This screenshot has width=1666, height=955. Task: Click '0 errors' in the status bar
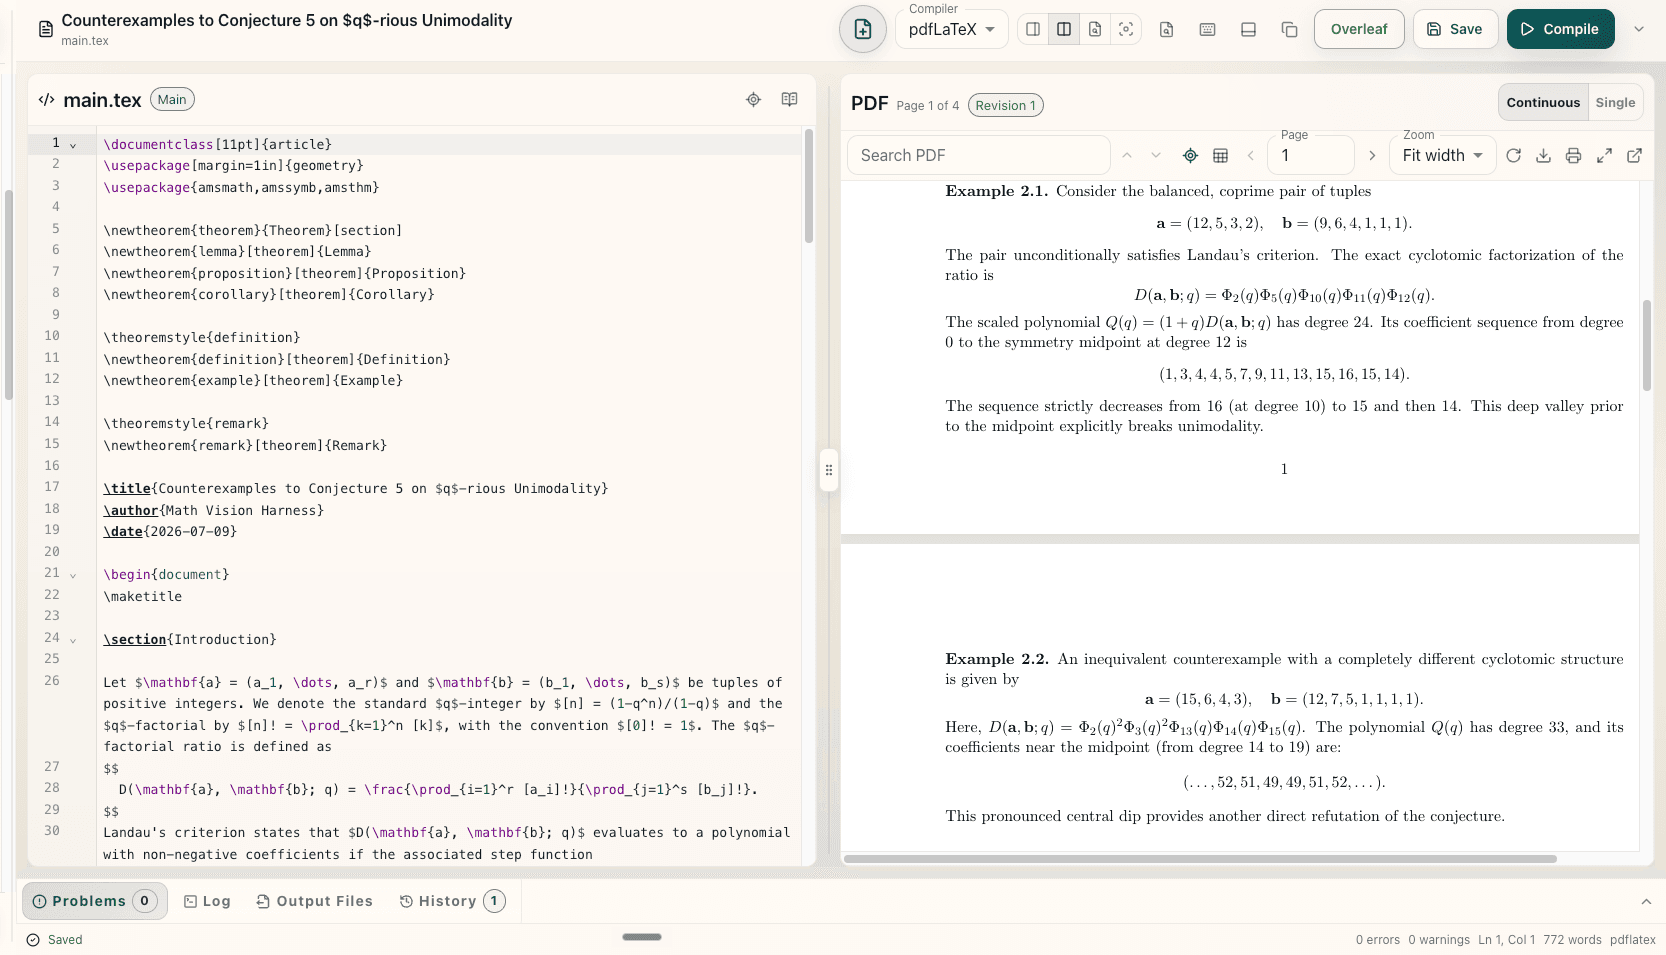coord(1378,939)
